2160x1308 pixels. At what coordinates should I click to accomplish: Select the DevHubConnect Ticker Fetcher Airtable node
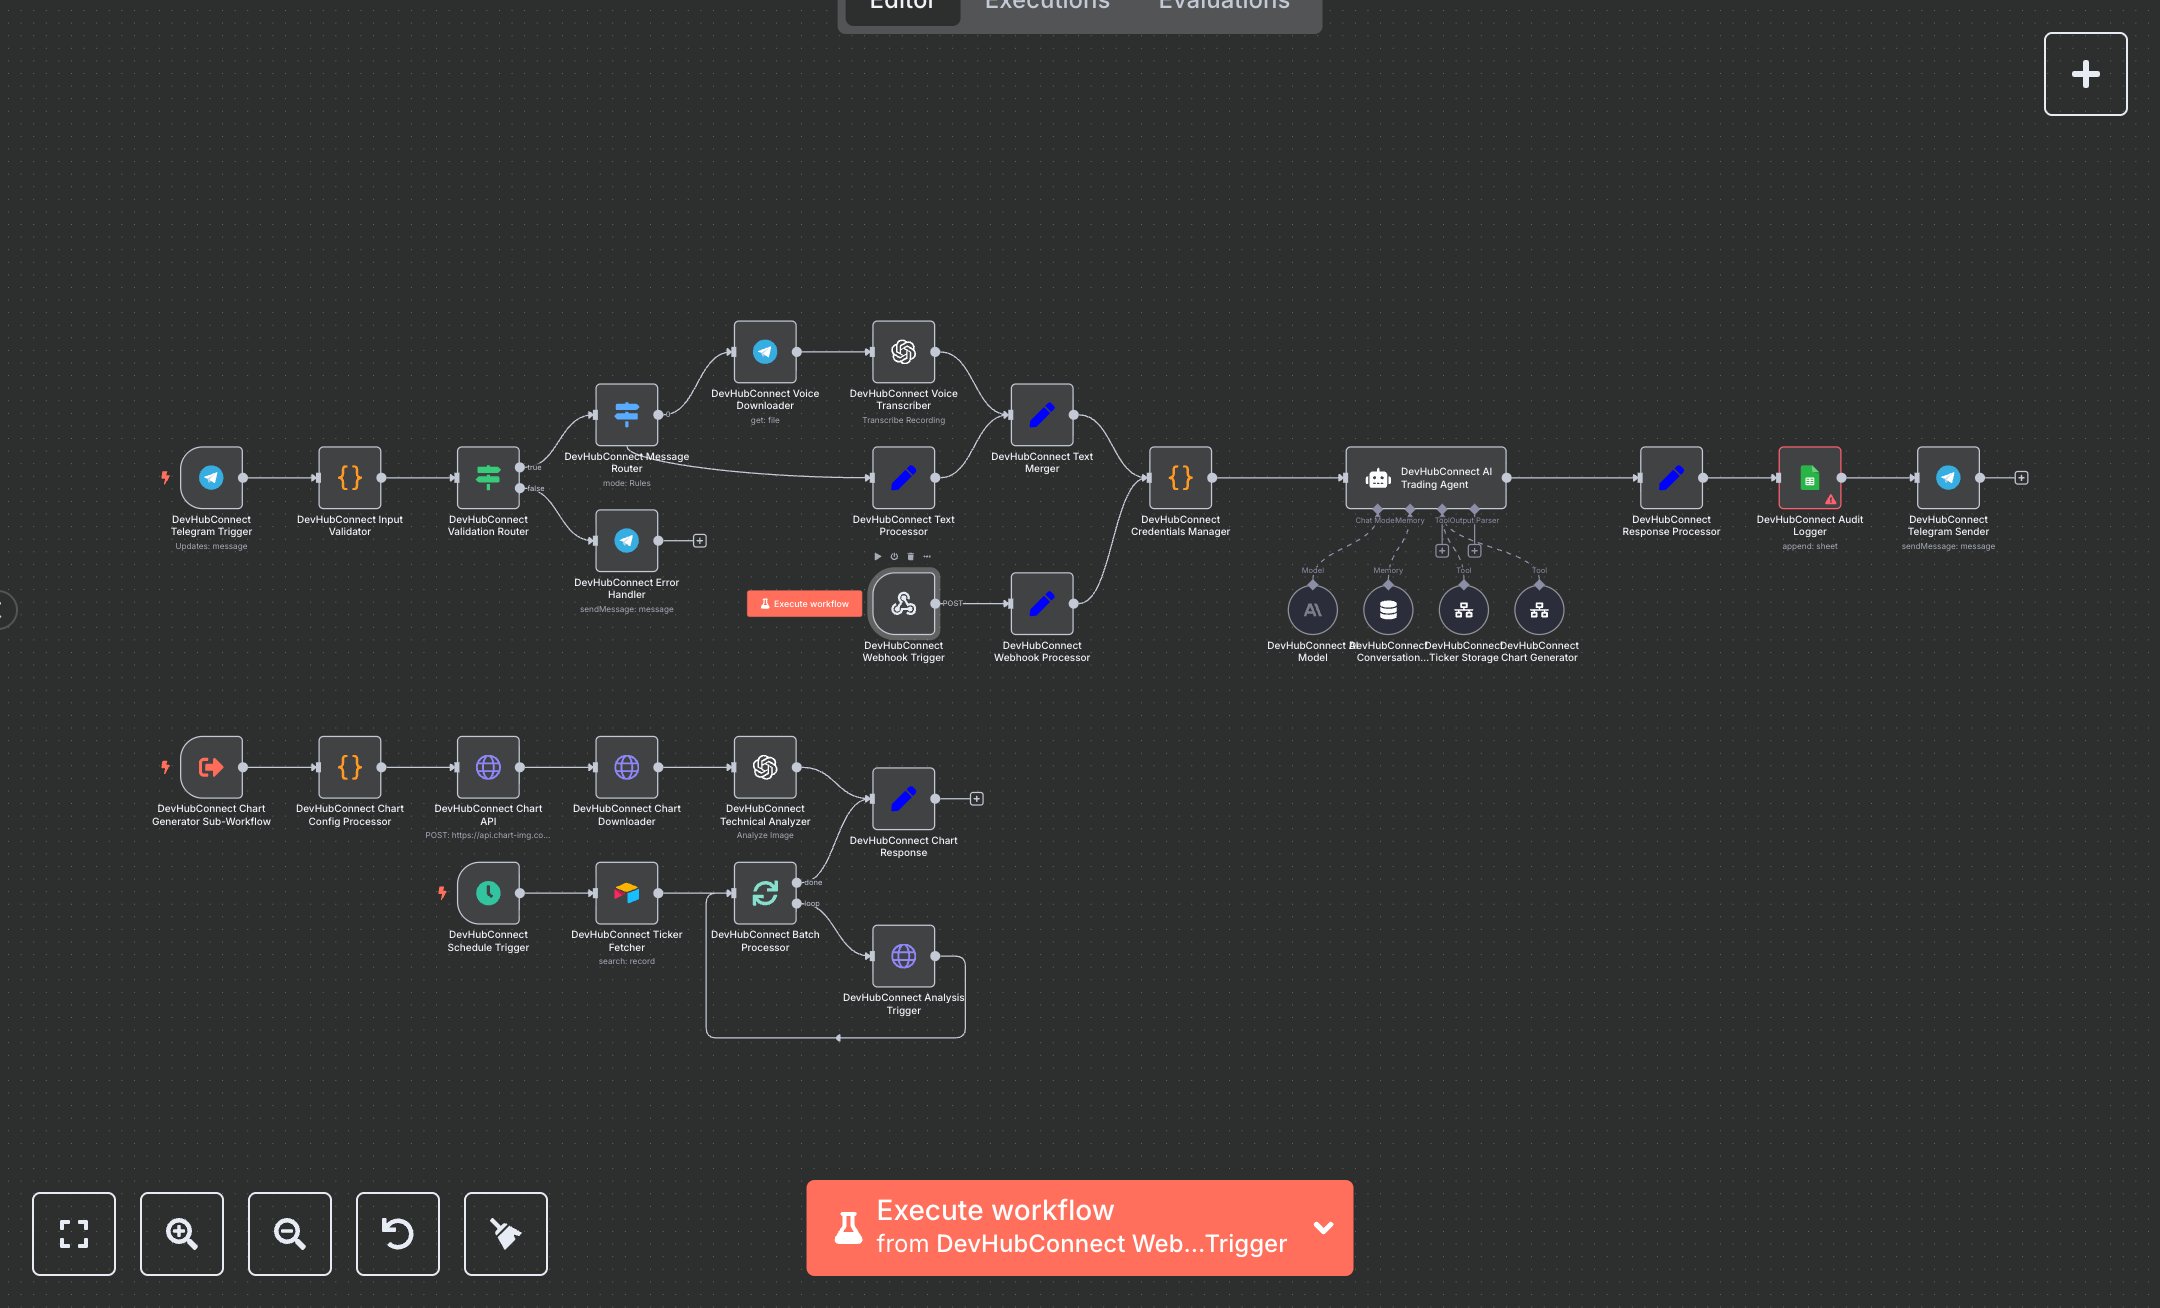pyautogui.click(x=626, y=893)
